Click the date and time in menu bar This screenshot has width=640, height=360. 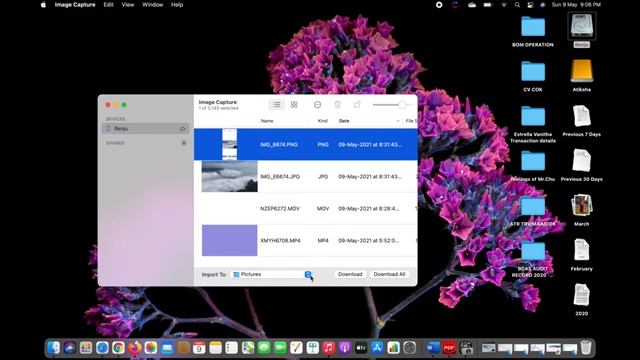pyautogui.click(x=576, y=5)
